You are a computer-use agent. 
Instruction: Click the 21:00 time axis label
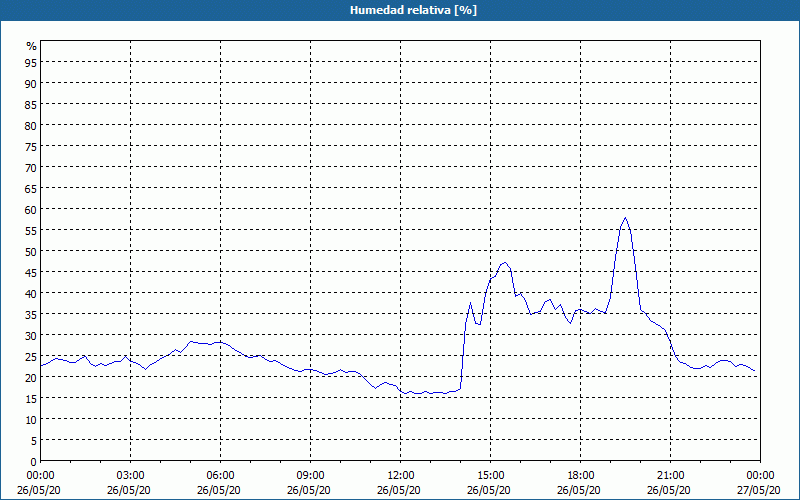pyautogui.click(x=670, y=476)
